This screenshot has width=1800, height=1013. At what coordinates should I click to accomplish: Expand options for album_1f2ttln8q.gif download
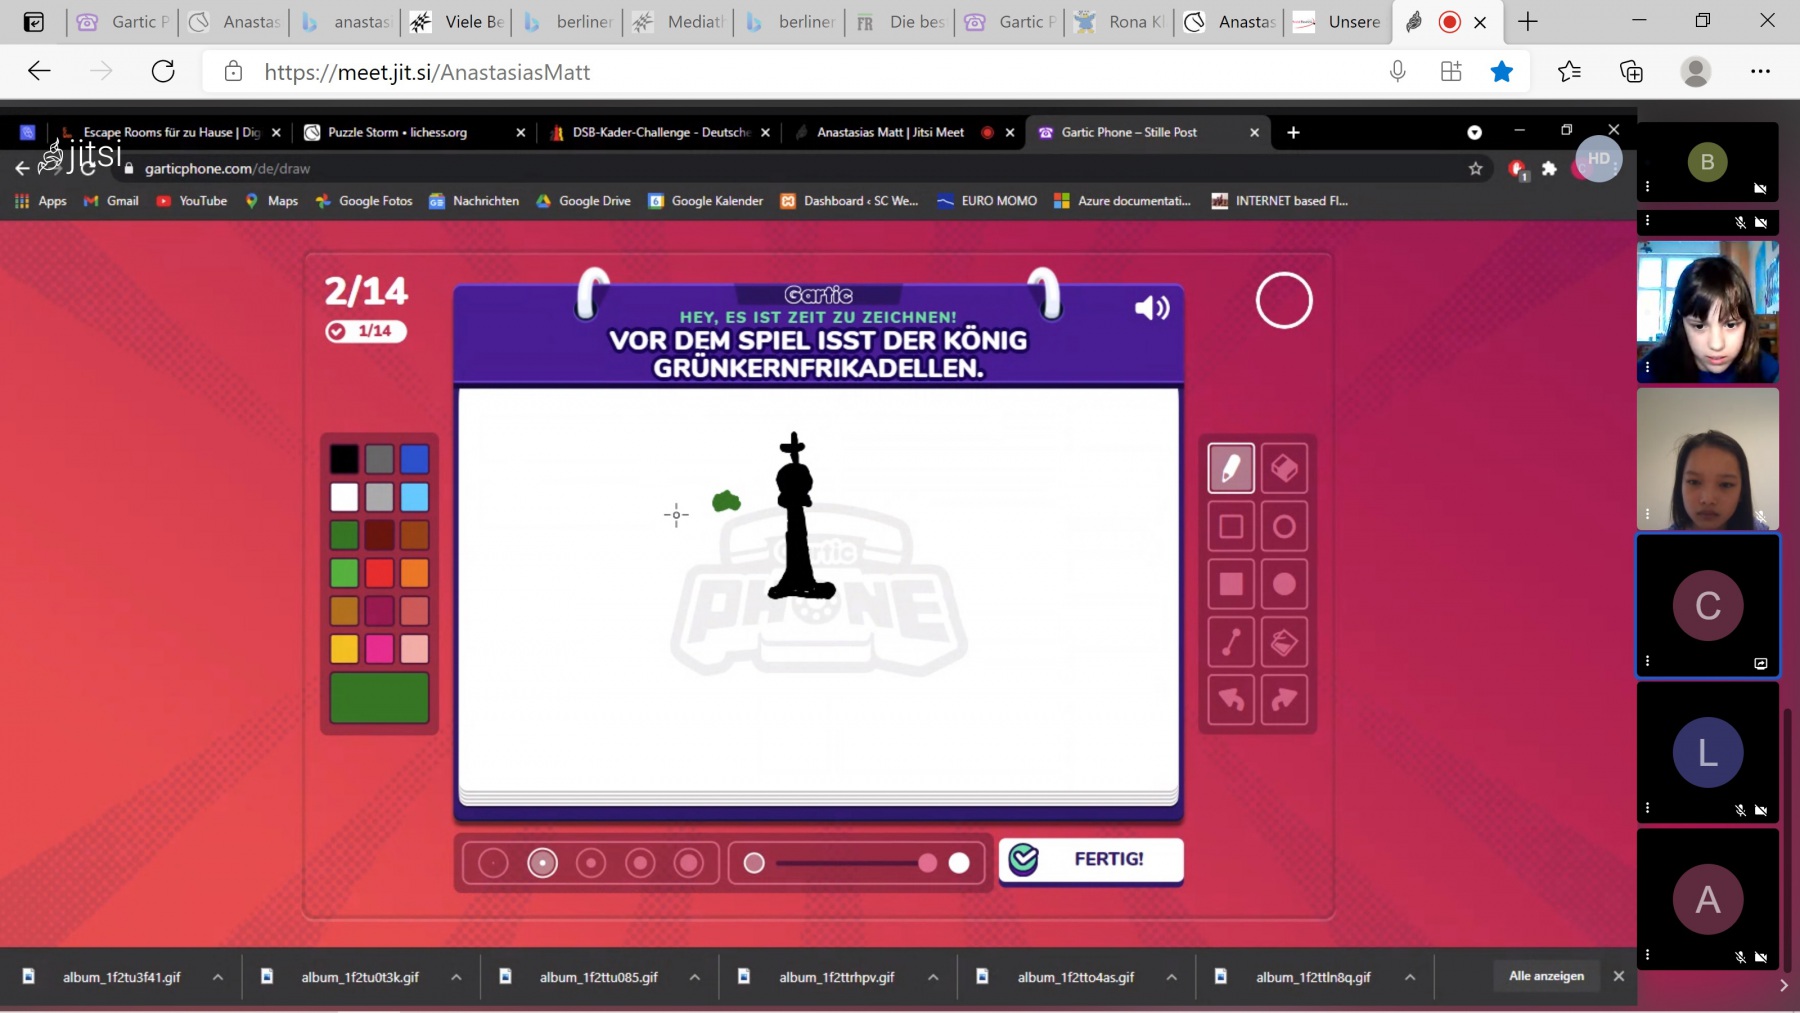coord(1410,977)
